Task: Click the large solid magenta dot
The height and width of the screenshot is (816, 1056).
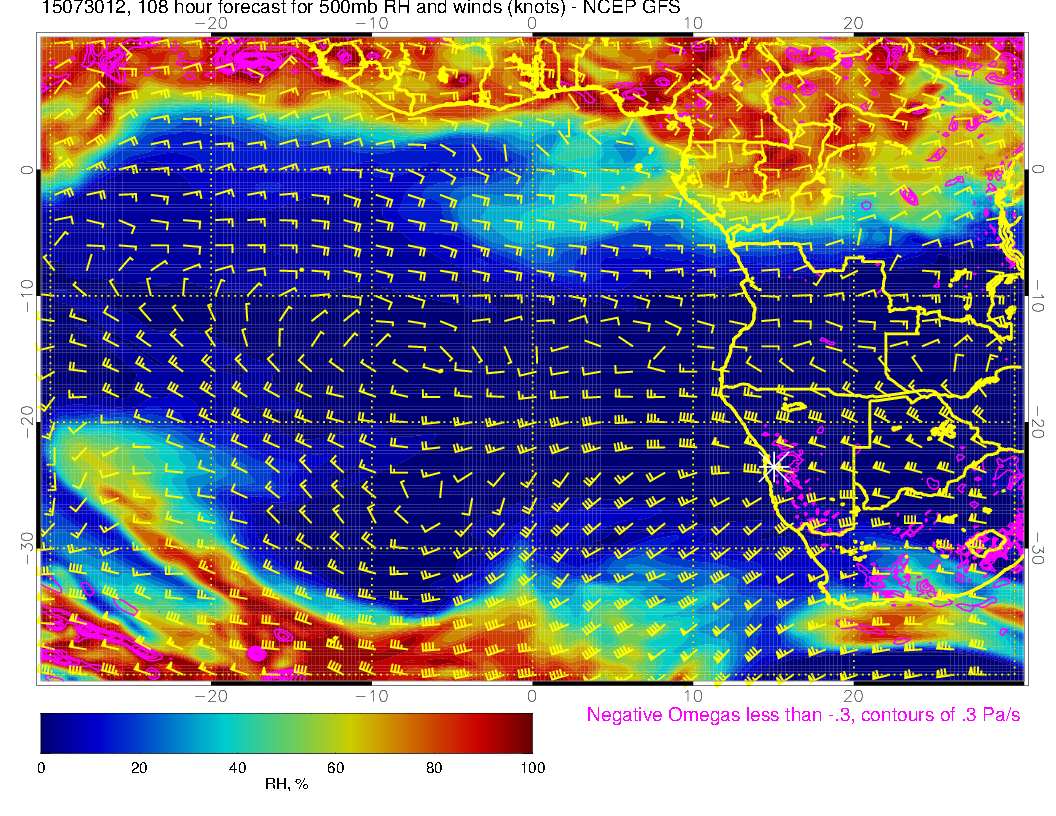Action: pos(256,653)
